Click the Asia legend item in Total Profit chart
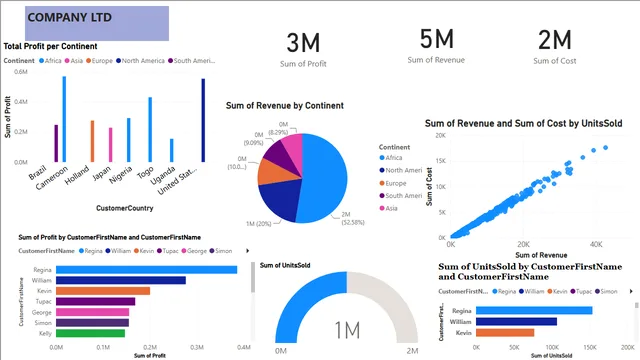 73,61
